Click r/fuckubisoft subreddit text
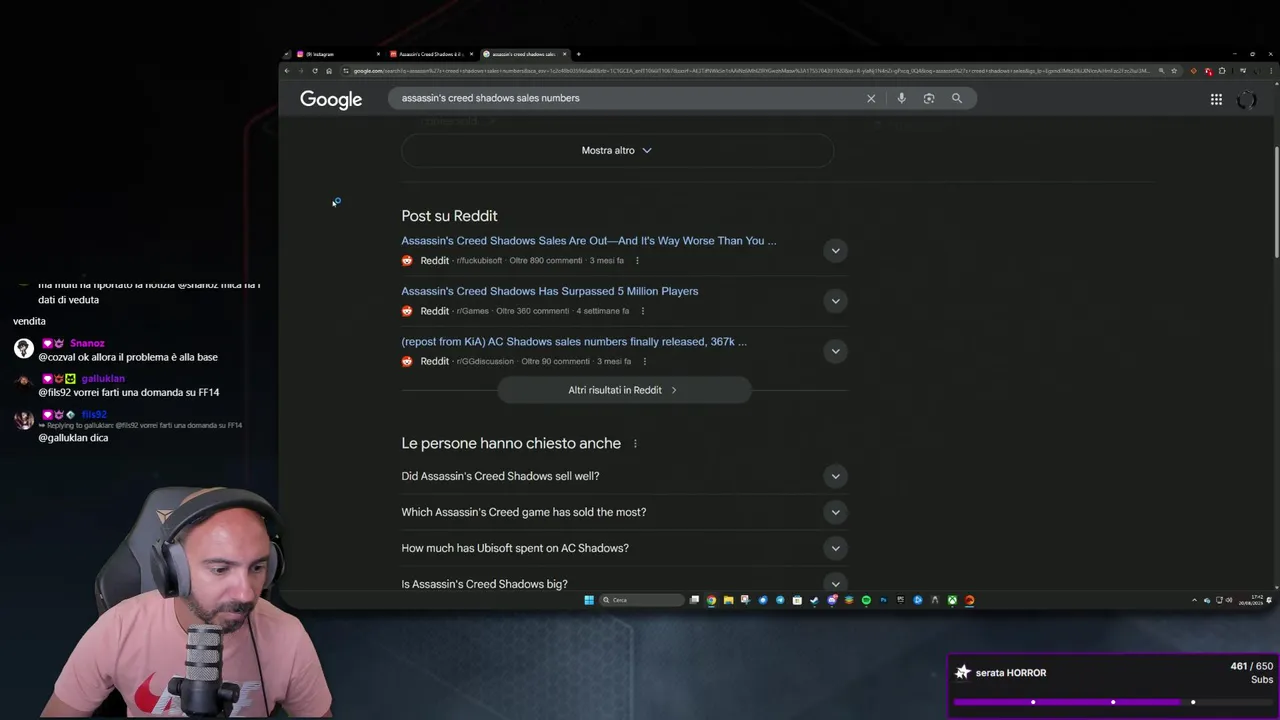This screenshot has height=720, width=1280. pyautogui.click(x=479, y=261)
